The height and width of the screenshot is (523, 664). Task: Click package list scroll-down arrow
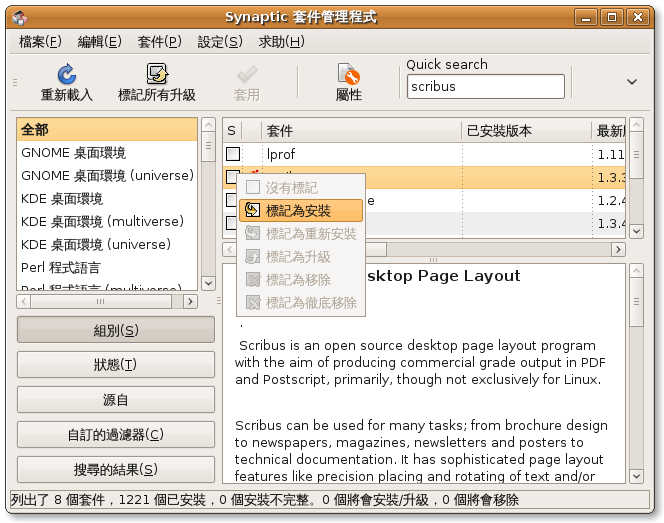636,231
